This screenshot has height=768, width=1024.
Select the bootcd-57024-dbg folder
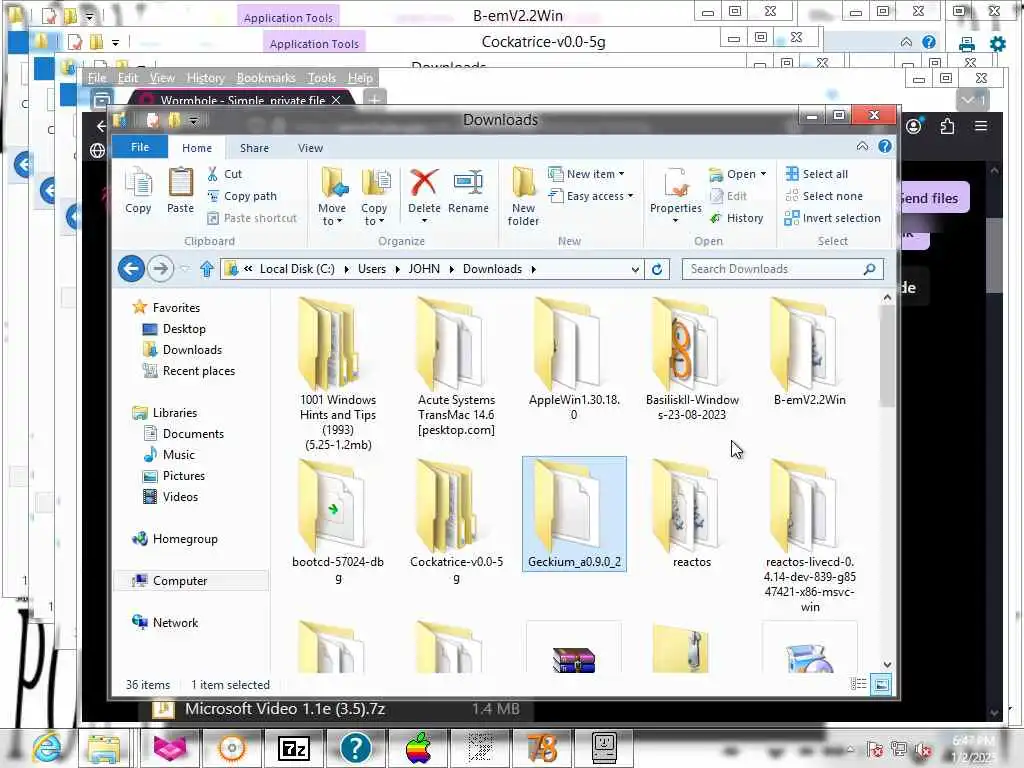(338, 521)
